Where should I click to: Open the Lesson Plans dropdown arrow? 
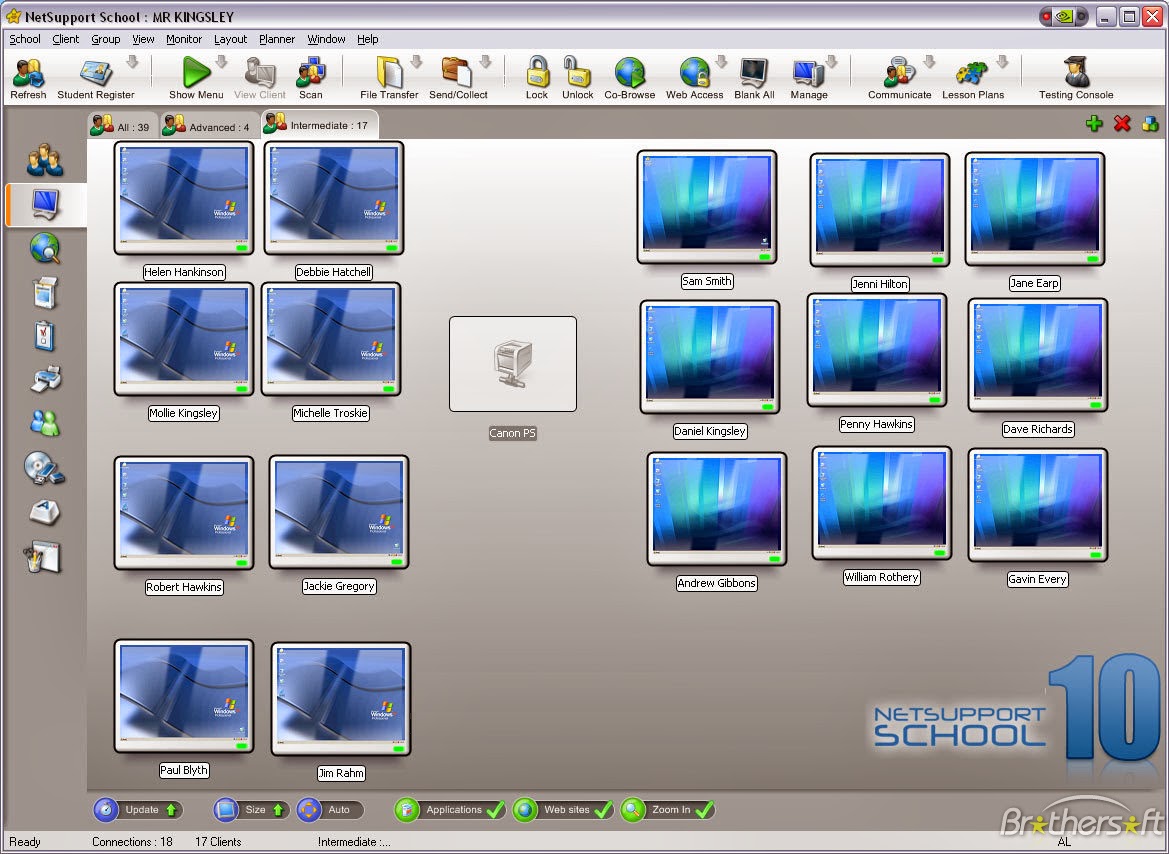[1003, 63]
